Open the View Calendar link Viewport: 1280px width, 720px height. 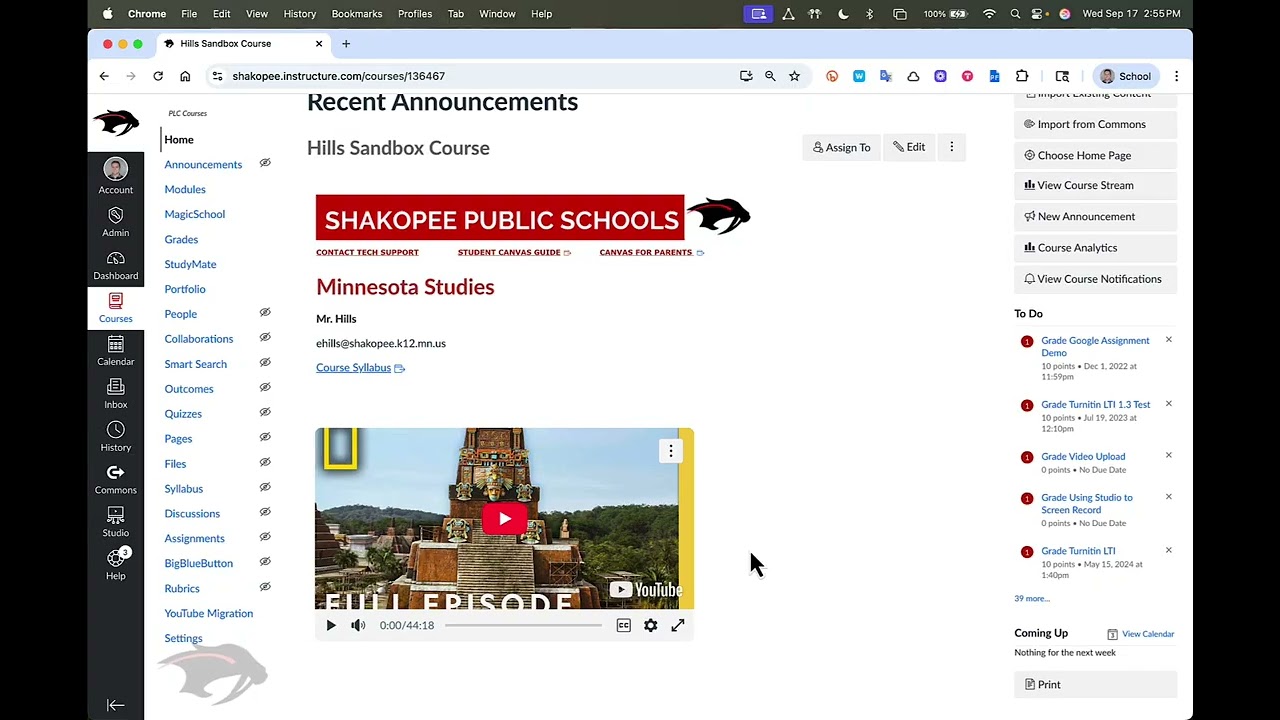1147,634
